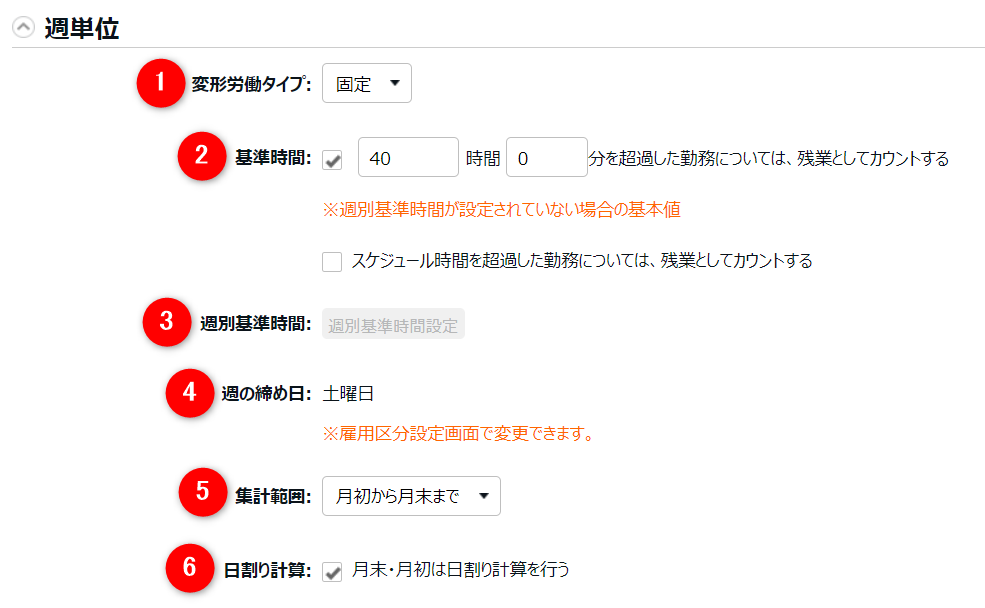Click red numbered badge 4

click(189, 393)
